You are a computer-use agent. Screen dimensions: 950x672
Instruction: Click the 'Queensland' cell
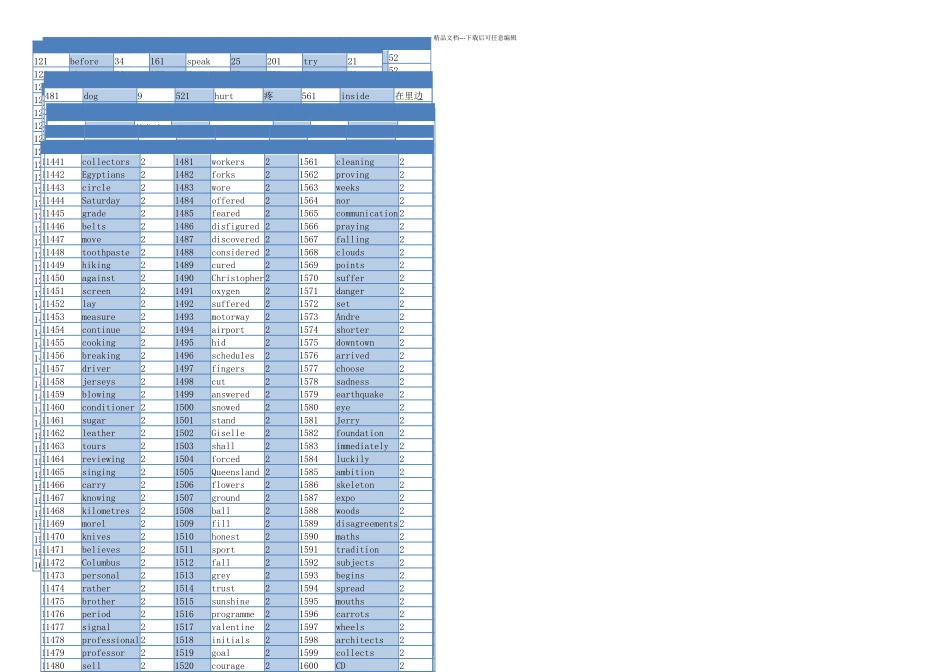point(237,472)
